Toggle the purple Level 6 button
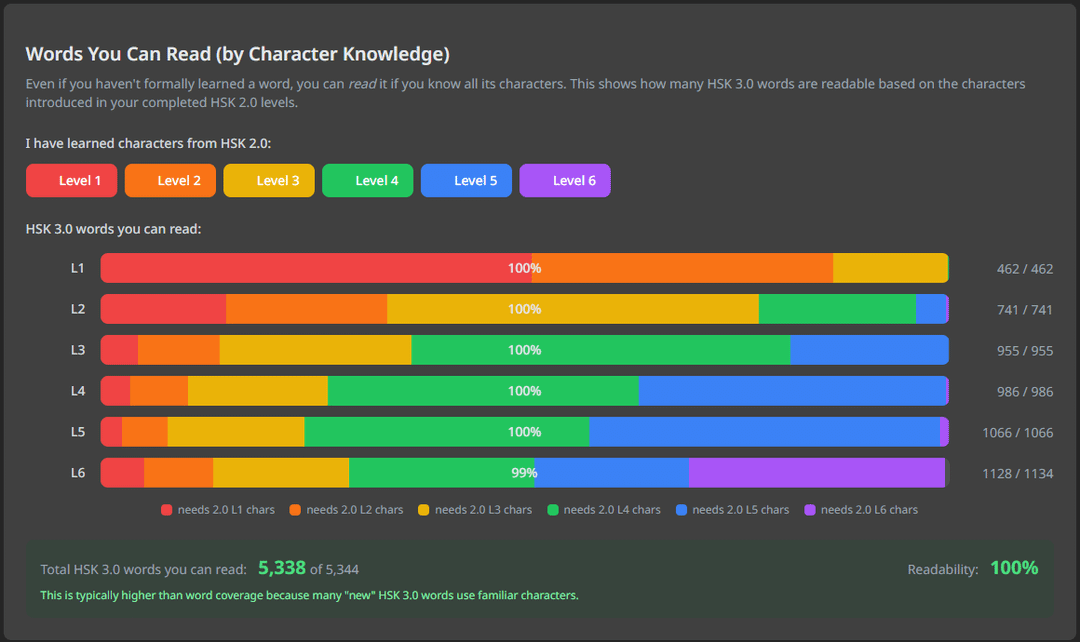This screenshot has width=1080, height=642. (565, 181)
